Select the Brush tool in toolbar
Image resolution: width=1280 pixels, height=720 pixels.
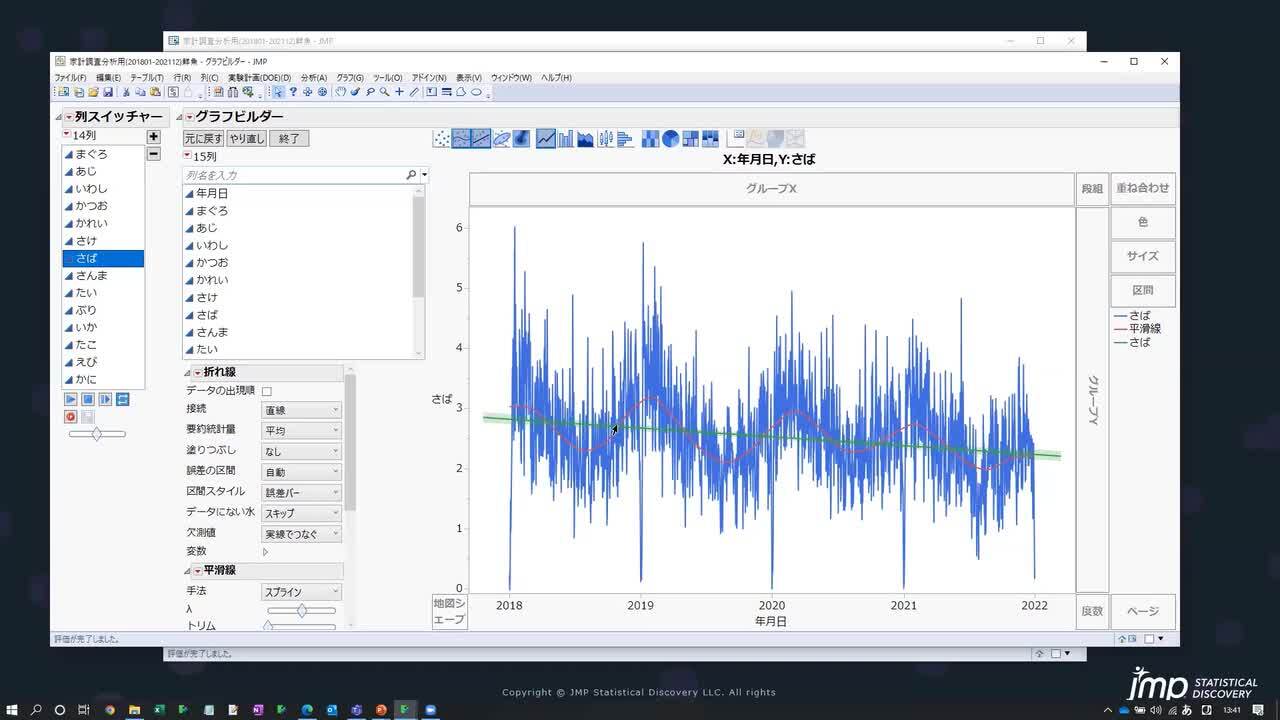click(355, 92)
